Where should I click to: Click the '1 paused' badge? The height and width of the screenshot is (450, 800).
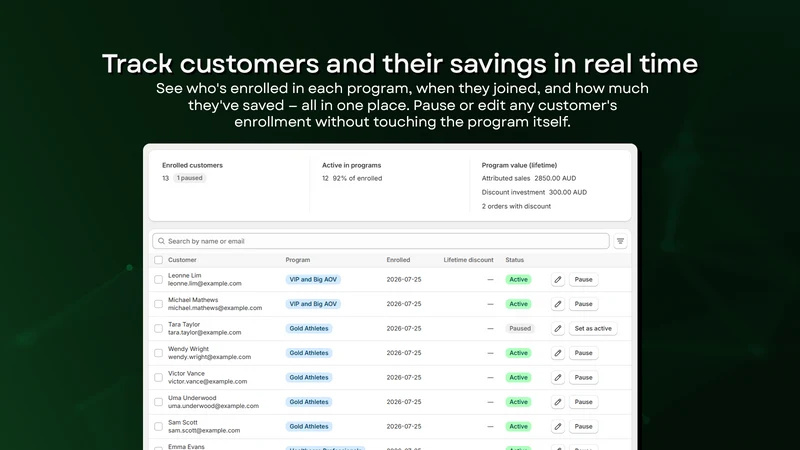pyautogui.click(x=189, y=178)
